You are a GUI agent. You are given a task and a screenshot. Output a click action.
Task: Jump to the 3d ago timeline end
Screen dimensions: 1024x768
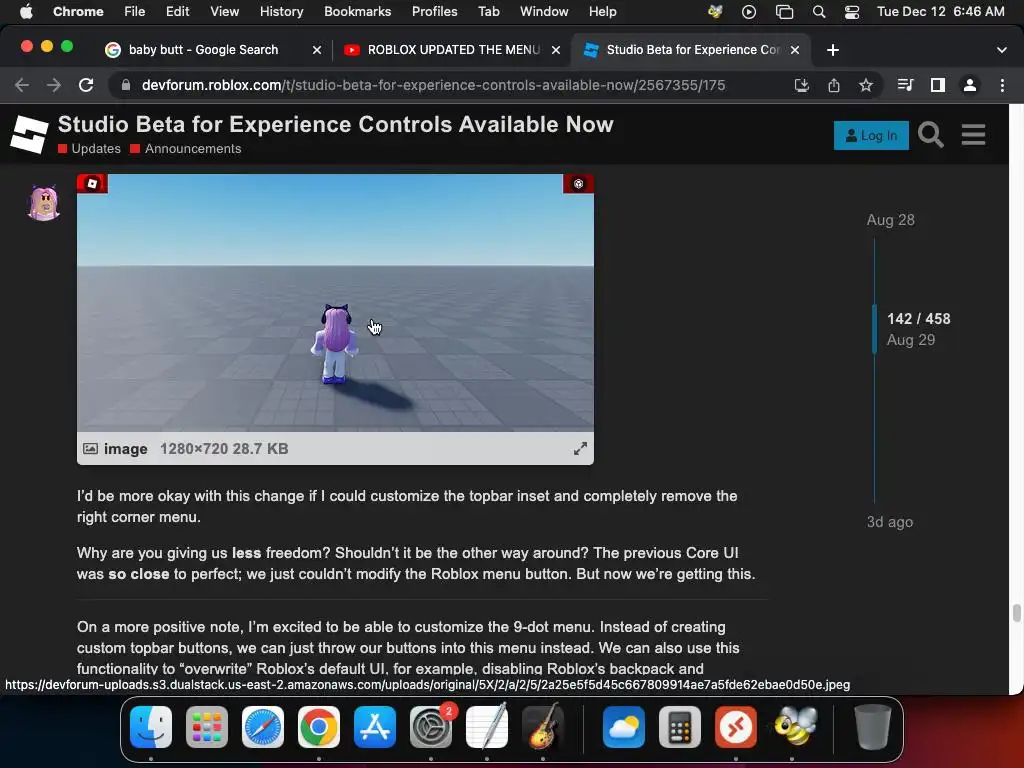click(x=889, y=522)
